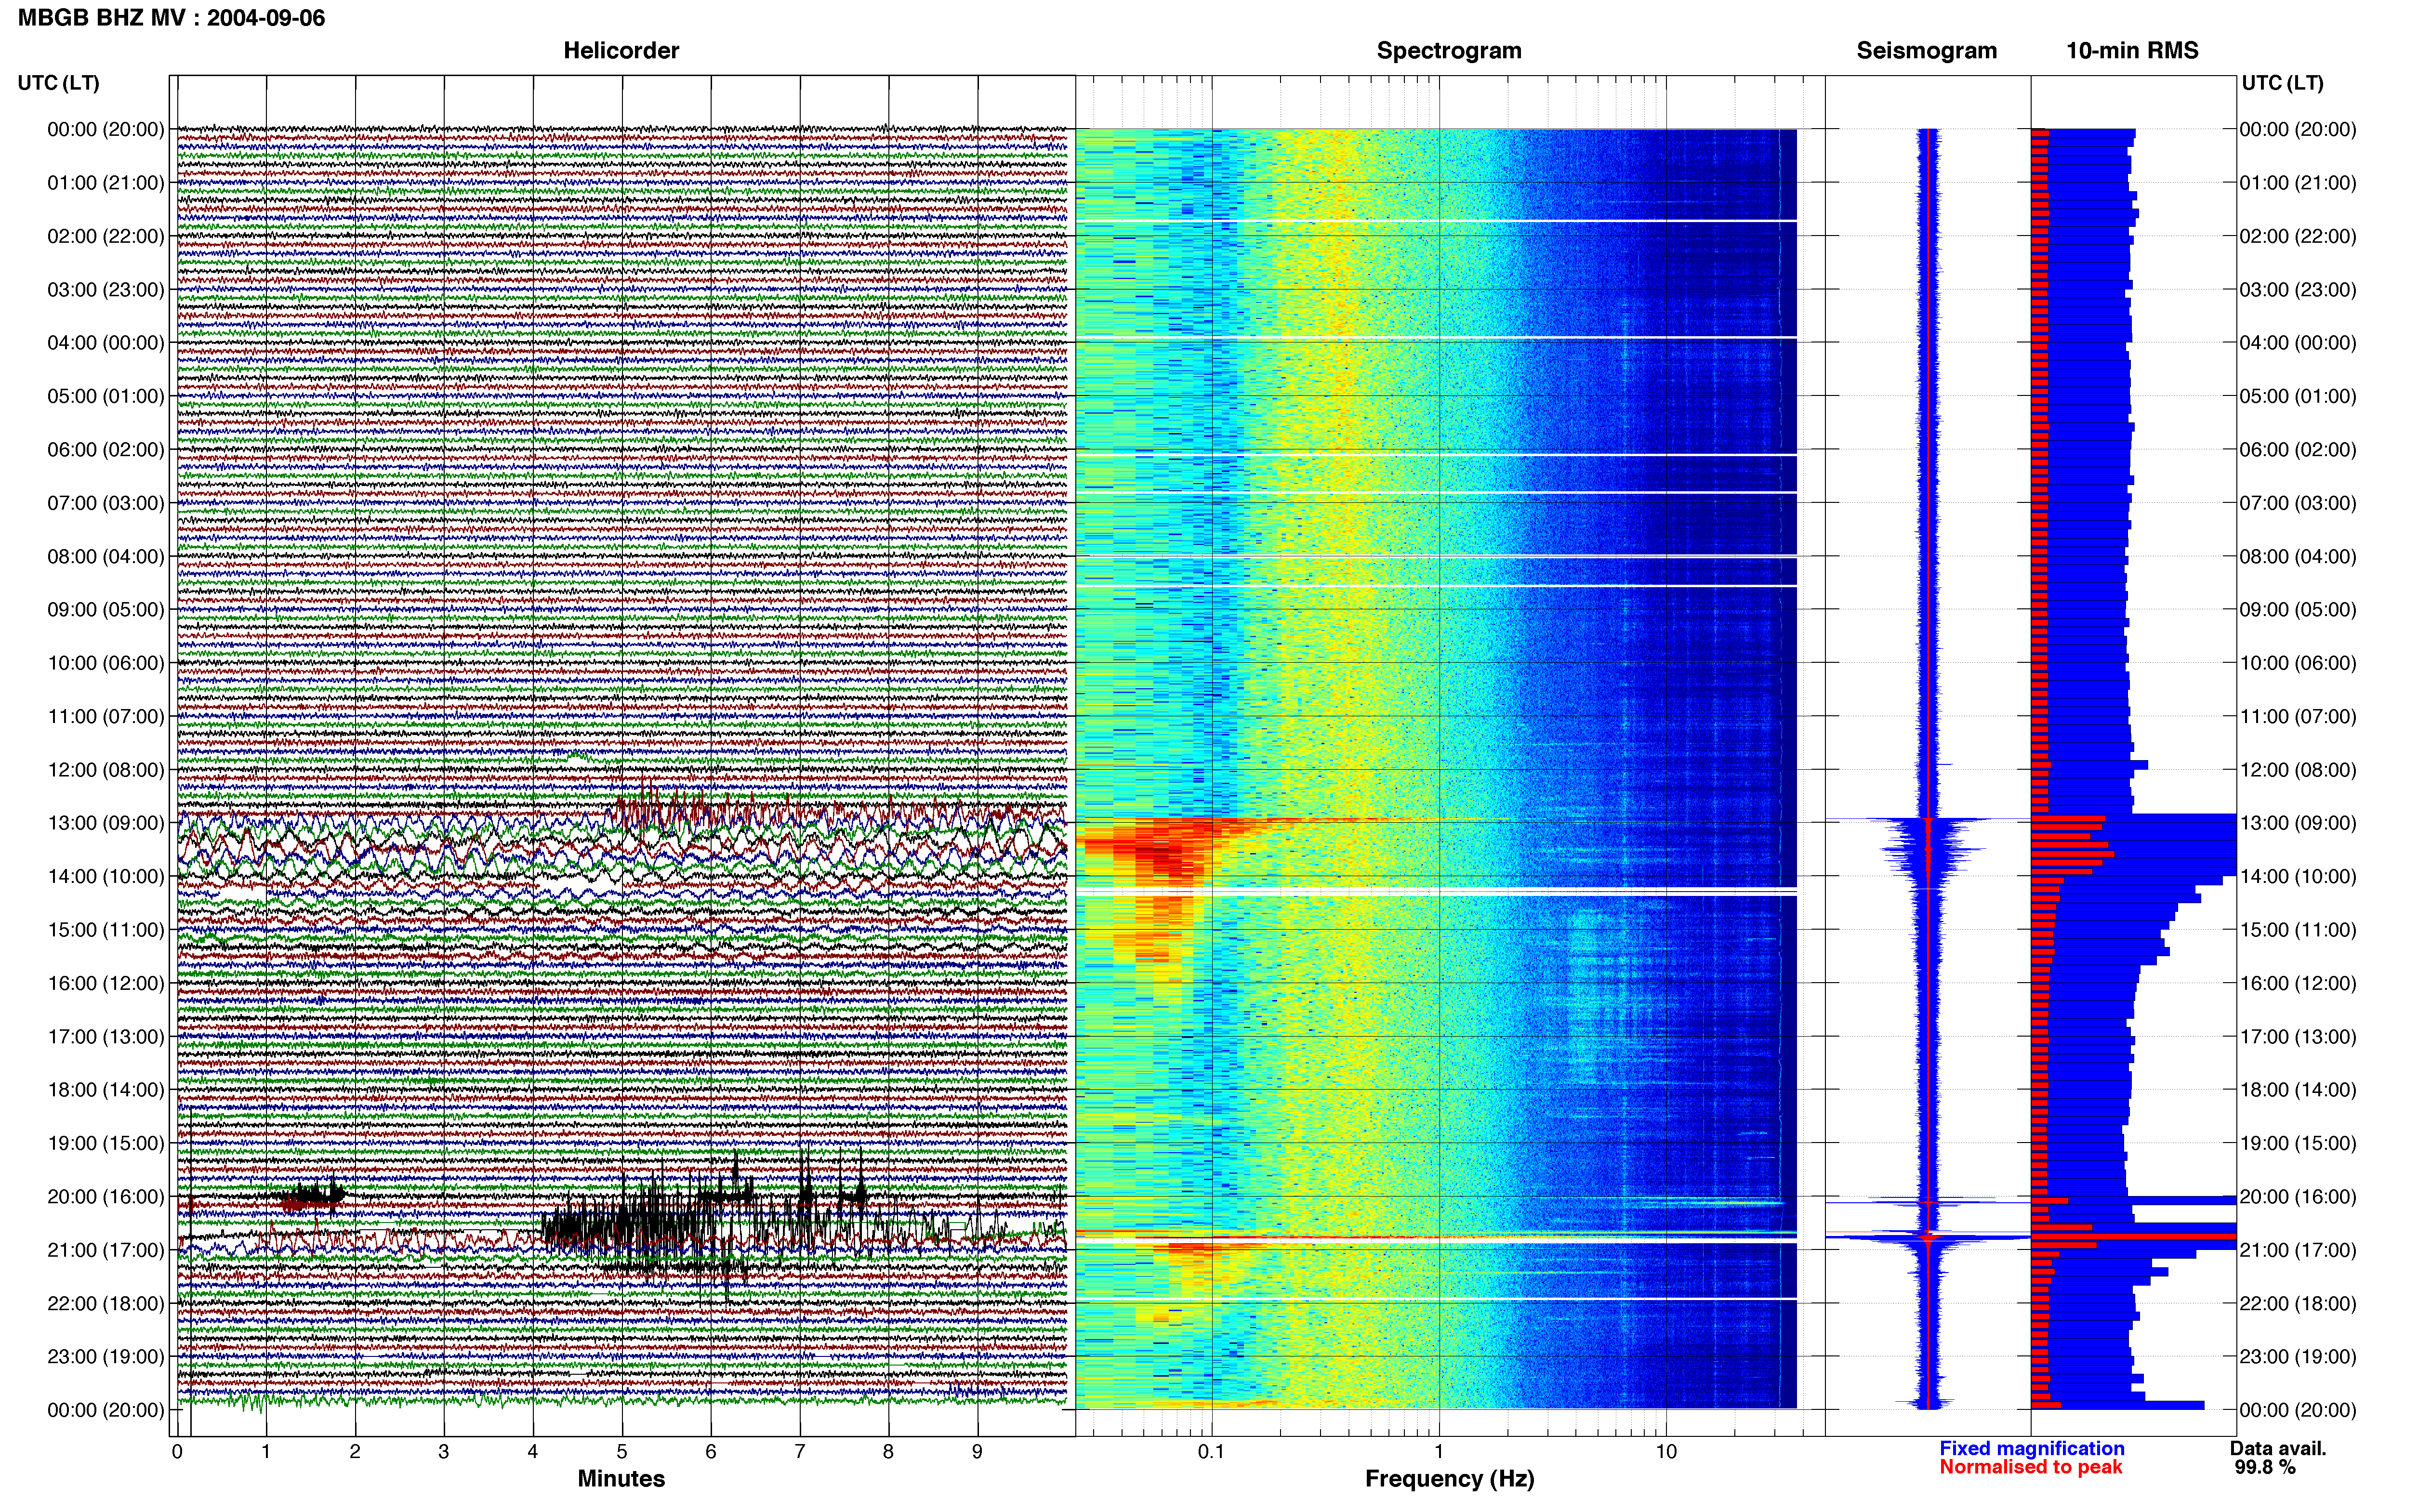The width and height of the screenshot is (2418, 1512).
Task: Click left time label '23:00 (19:00)'
Action: click(x=106, y=1357)
